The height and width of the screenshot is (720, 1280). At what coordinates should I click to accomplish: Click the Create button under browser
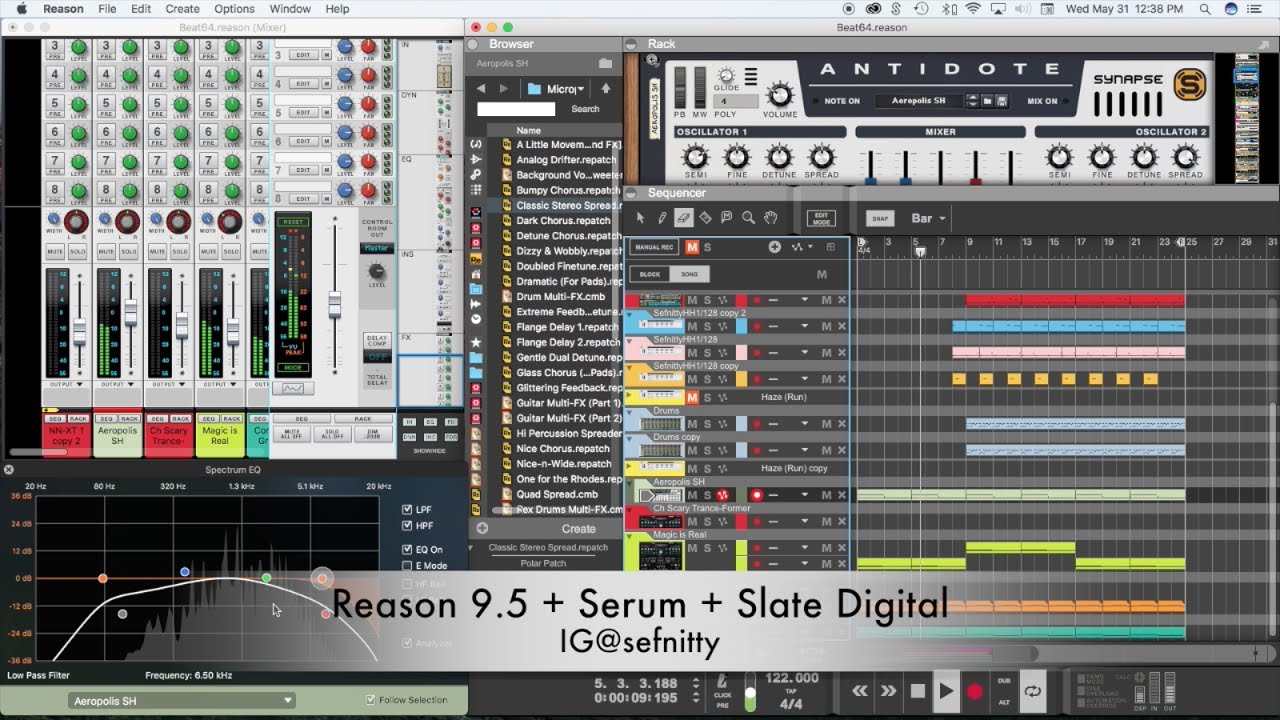click(x=579, y=529)
